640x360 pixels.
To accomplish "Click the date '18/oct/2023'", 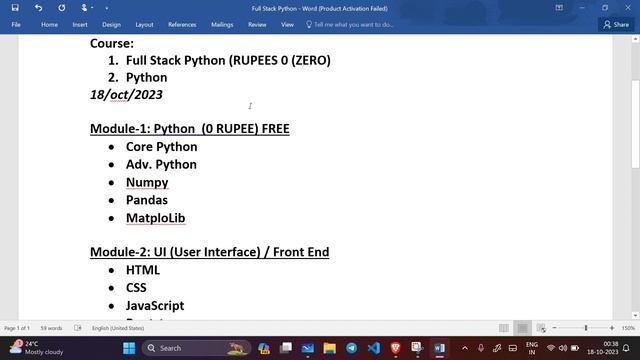I will click(126, 95).
